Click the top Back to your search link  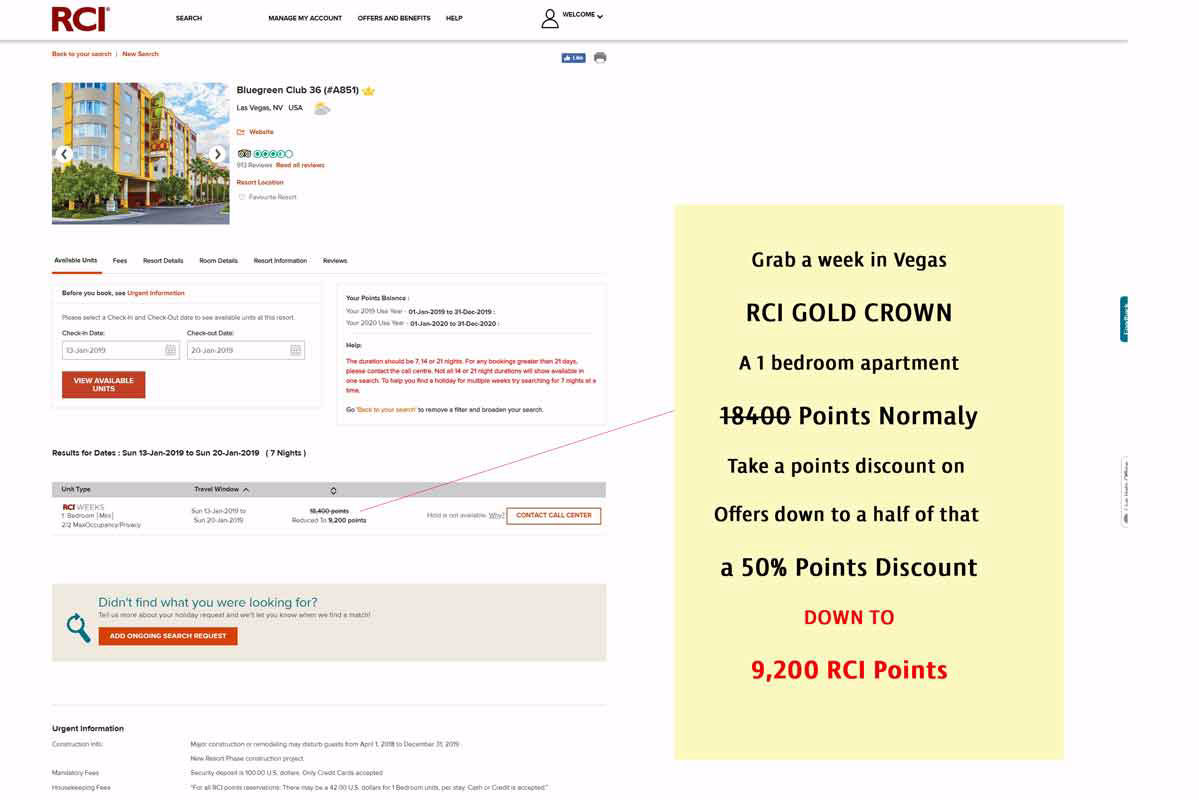pos(82,54)
